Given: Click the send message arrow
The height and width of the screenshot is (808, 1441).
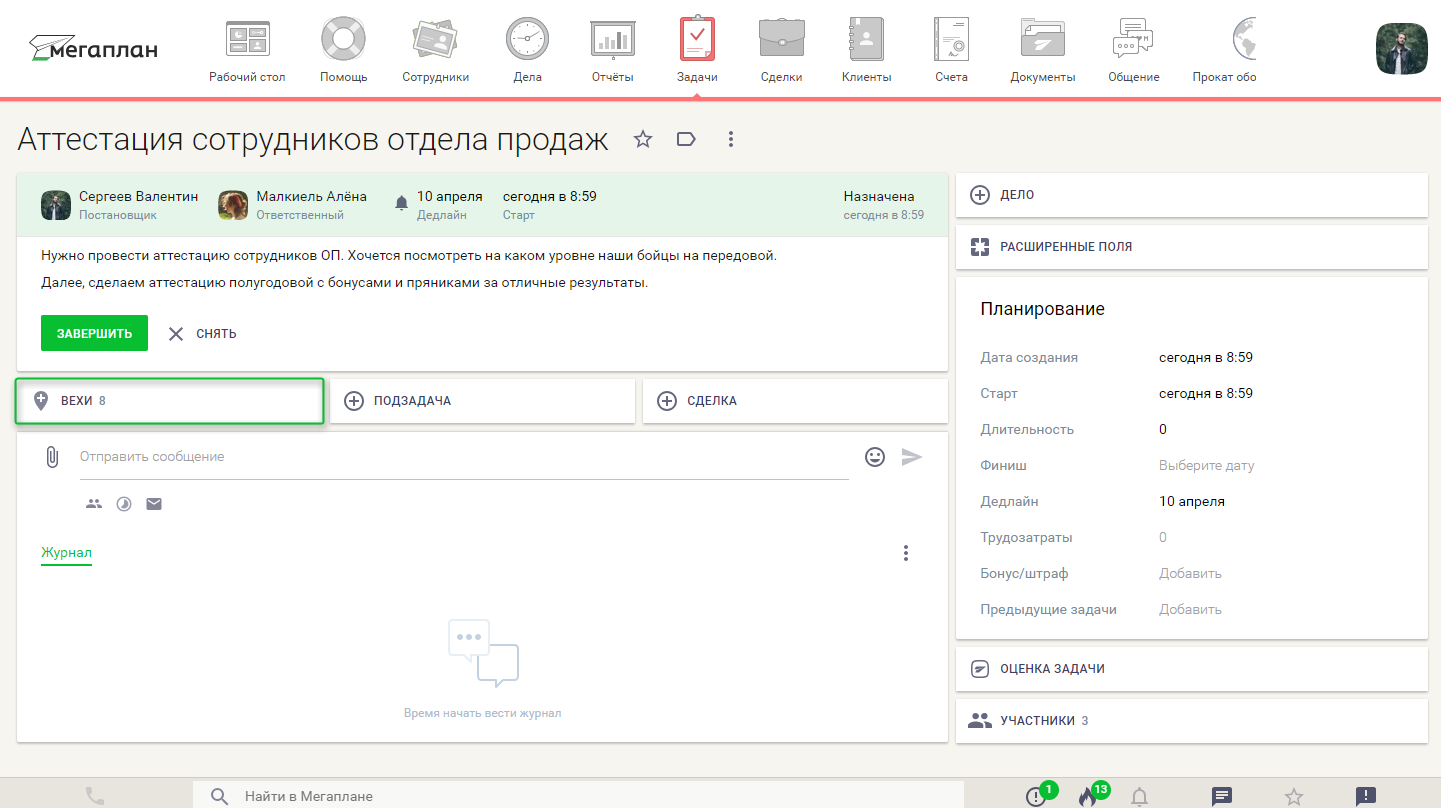Looking at the screenshot, I should pos(911,457).
